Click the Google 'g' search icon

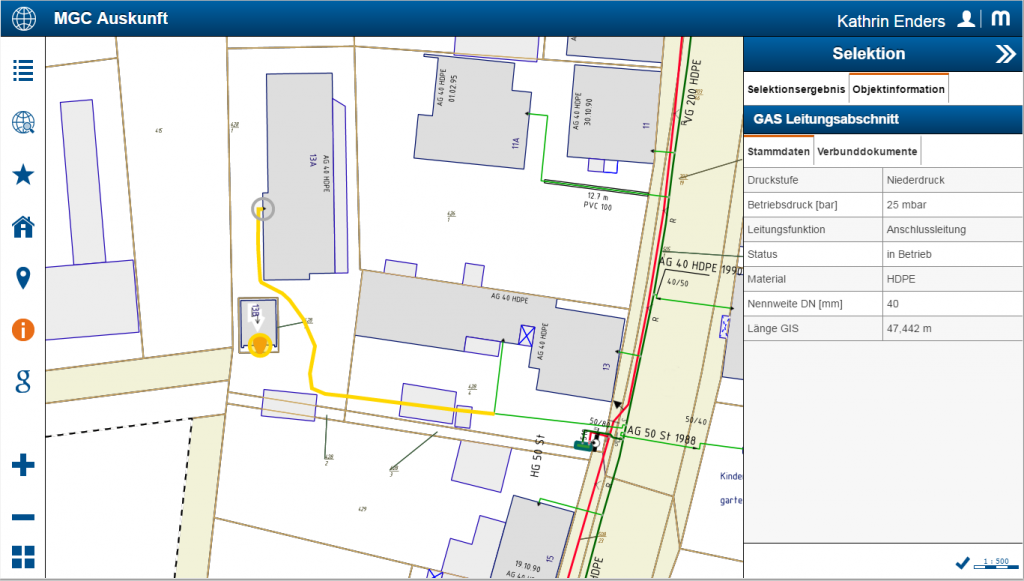click(23, 380)
